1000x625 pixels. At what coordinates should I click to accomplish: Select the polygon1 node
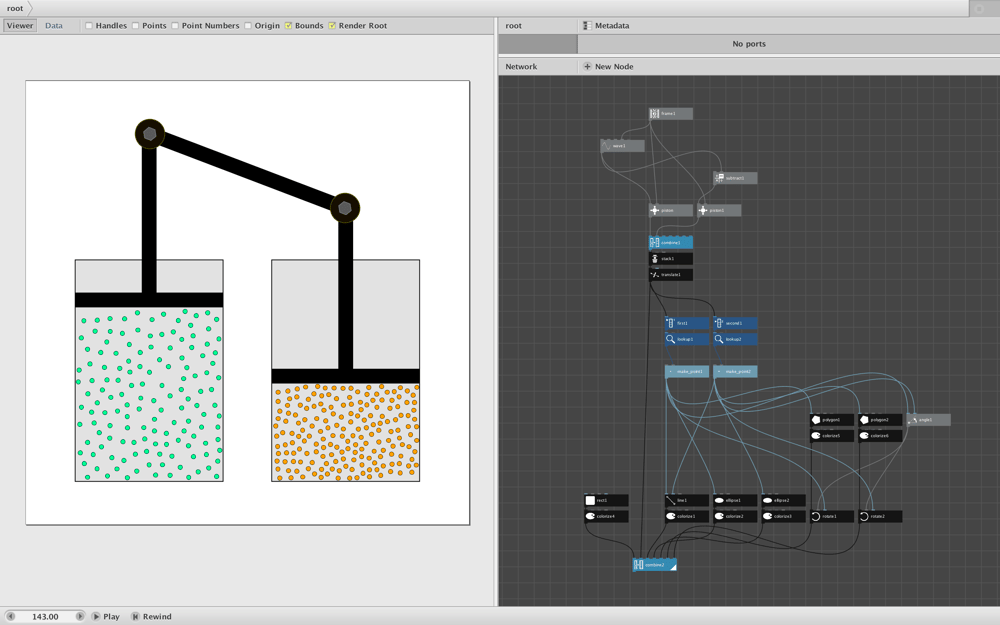point(832,420)
